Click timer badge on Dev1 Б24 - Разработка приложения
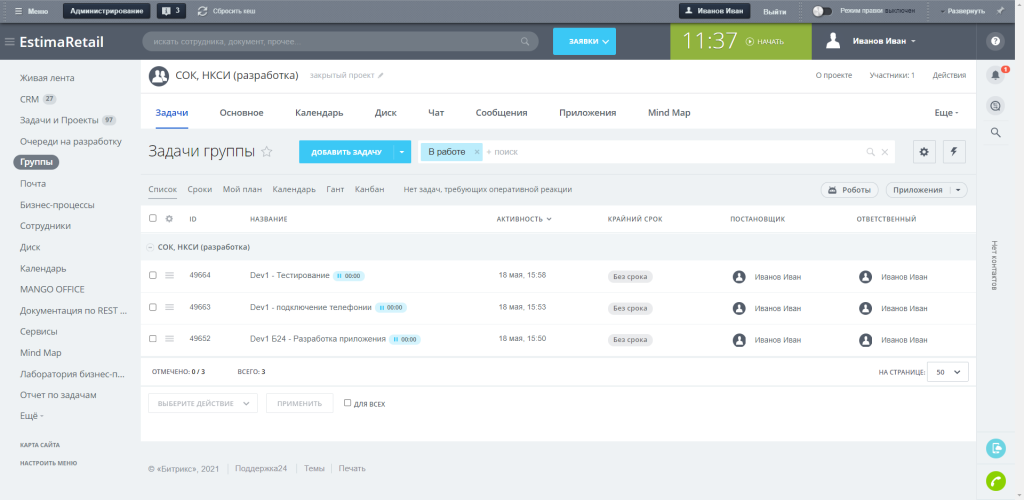The height and width of the screenshot is (500, 1024). pyautogui.click(x=405, y=339)
